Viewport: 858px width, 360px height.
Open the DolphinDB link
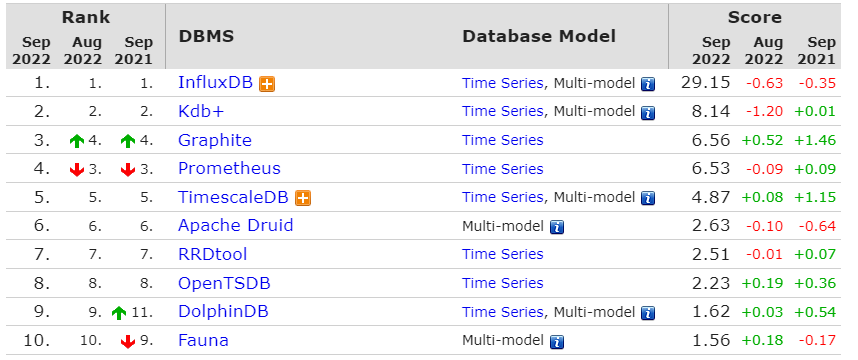(223, 312)
